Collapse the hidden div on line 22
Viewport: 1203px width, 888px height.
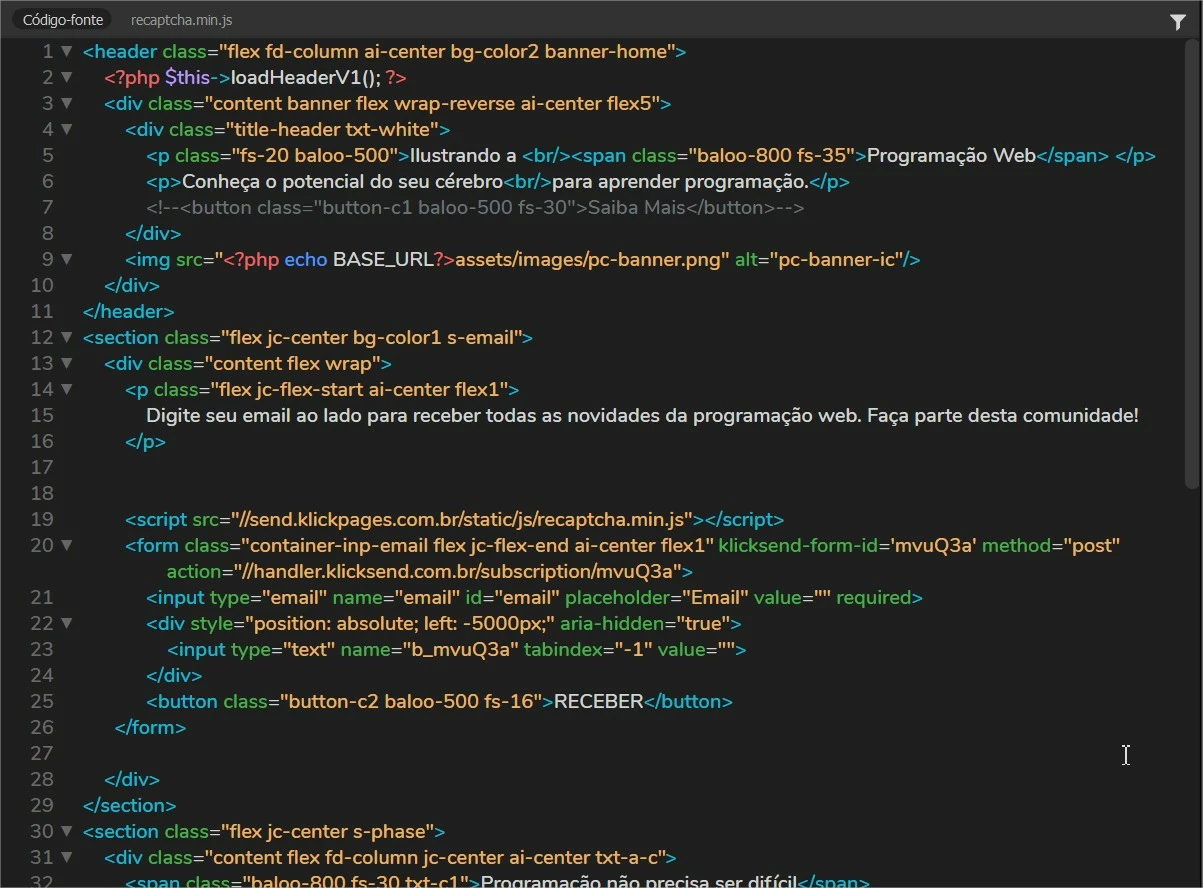66,623
